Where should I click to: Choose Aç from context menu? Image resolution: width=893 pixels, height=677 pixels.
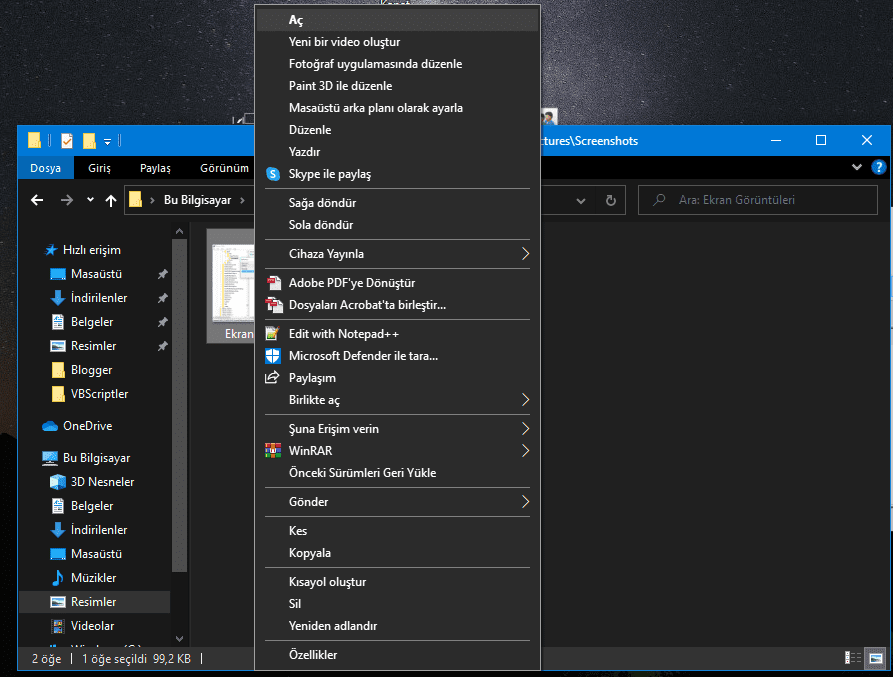(x=398, y=20)
